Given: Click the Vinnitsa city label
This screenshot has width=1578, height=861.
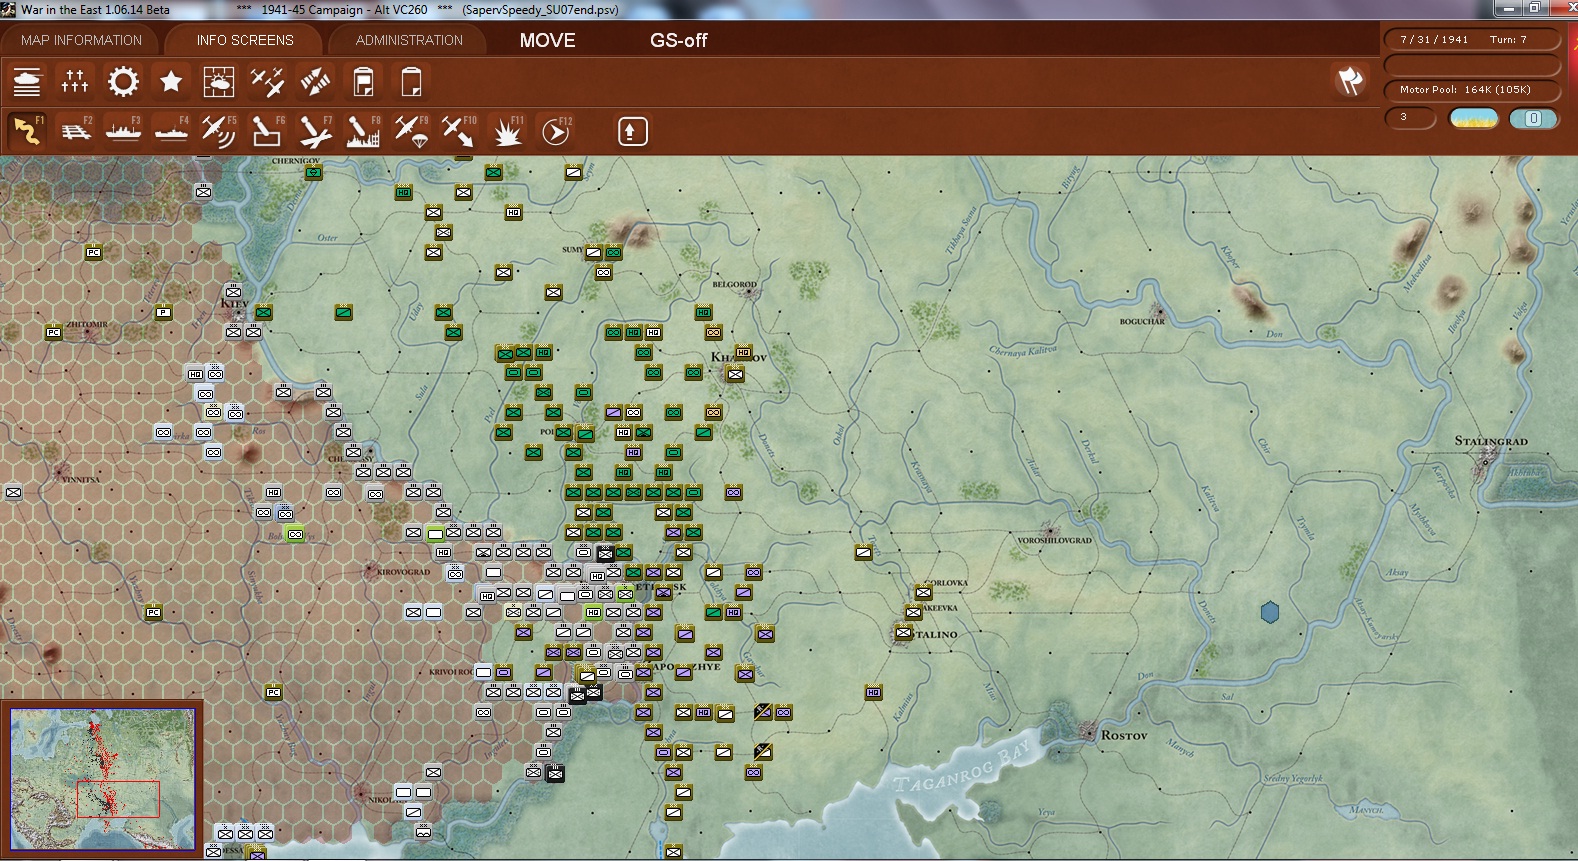Looking at the screenshot, I should tap(81, 479).
